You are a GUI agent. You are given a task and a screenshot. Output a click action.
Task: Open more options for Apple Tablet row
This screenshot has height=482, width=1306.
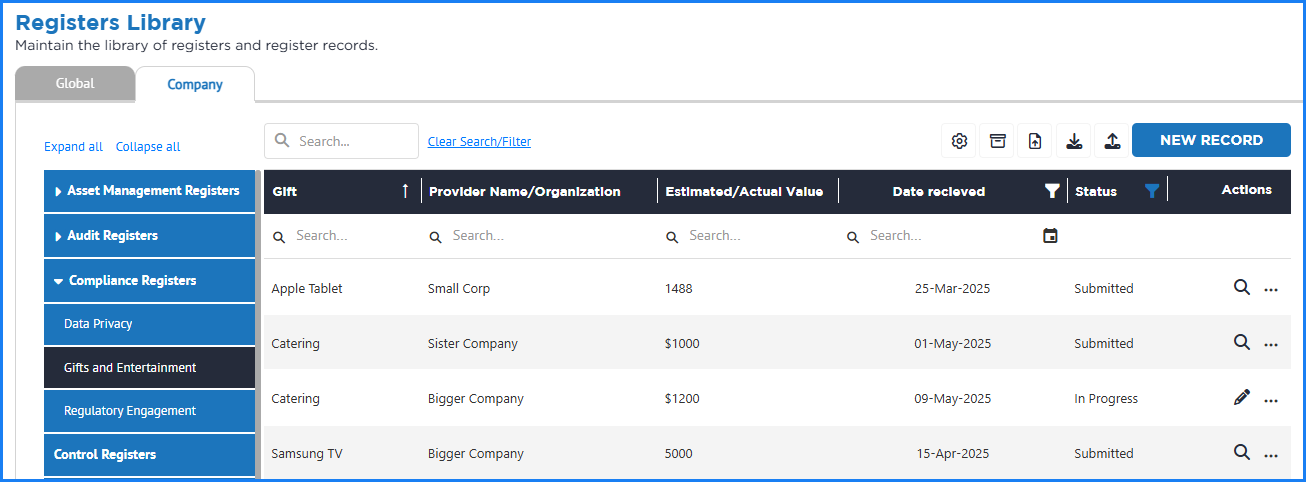click(1271, 290)
